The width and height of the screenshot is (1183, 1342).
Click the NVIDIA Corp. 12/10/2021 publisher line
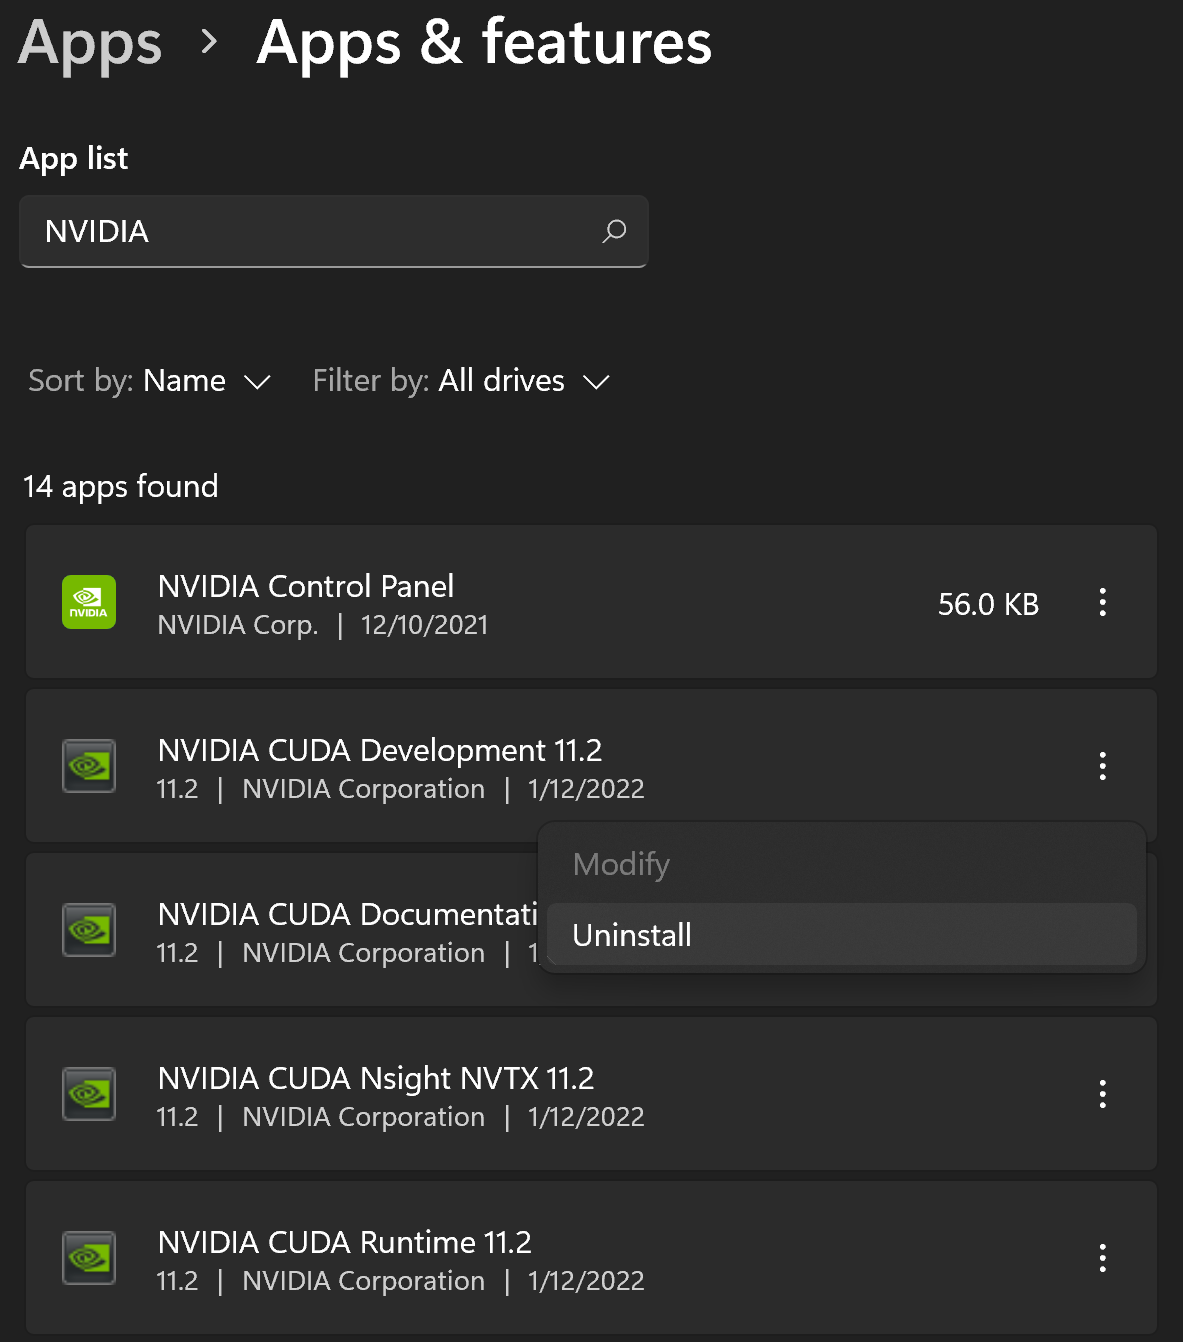323,625
